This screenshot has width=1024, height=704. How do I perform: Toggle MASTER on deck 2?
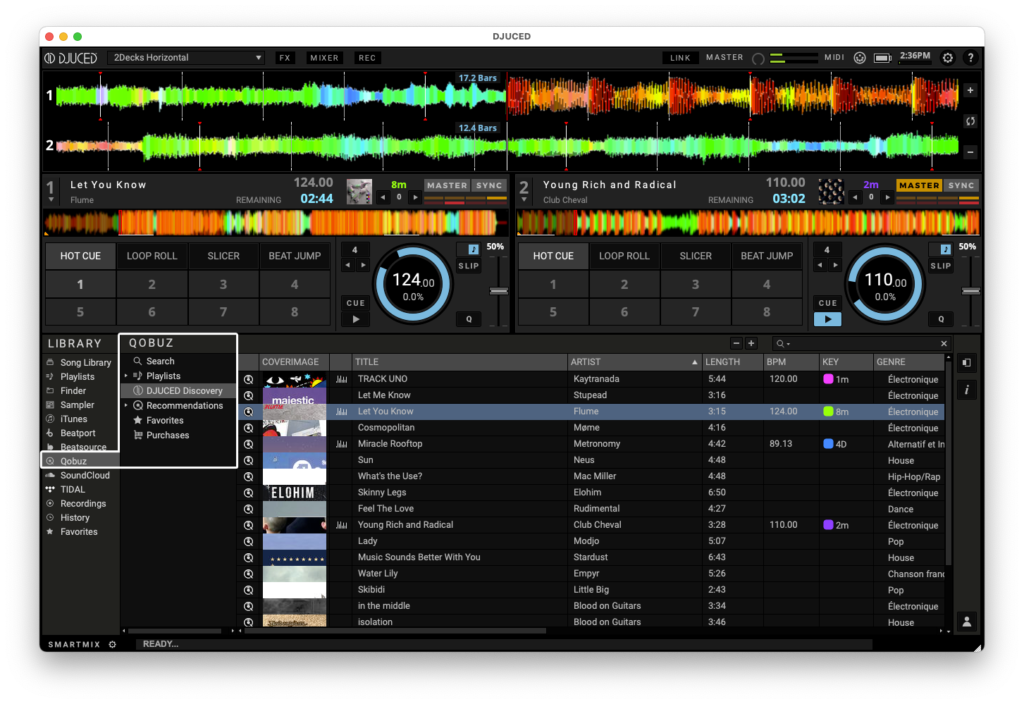918,185
